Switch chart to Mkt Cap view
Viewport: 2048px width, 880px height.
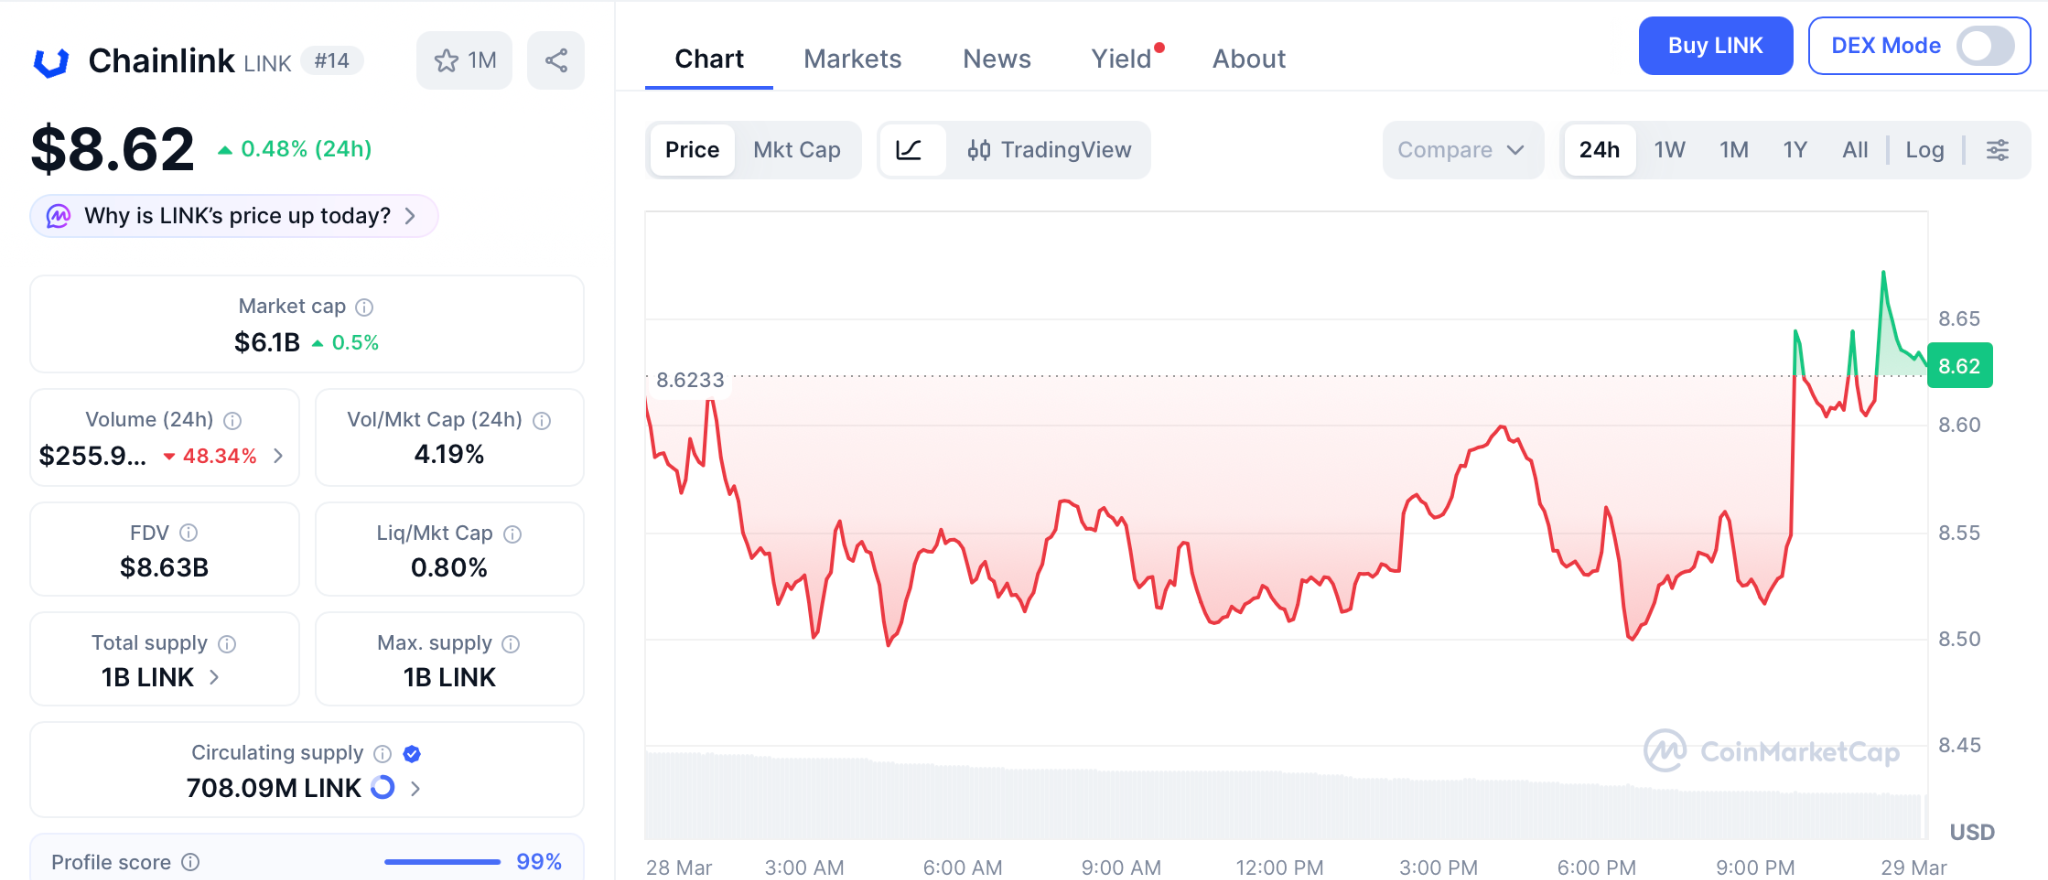796,150
